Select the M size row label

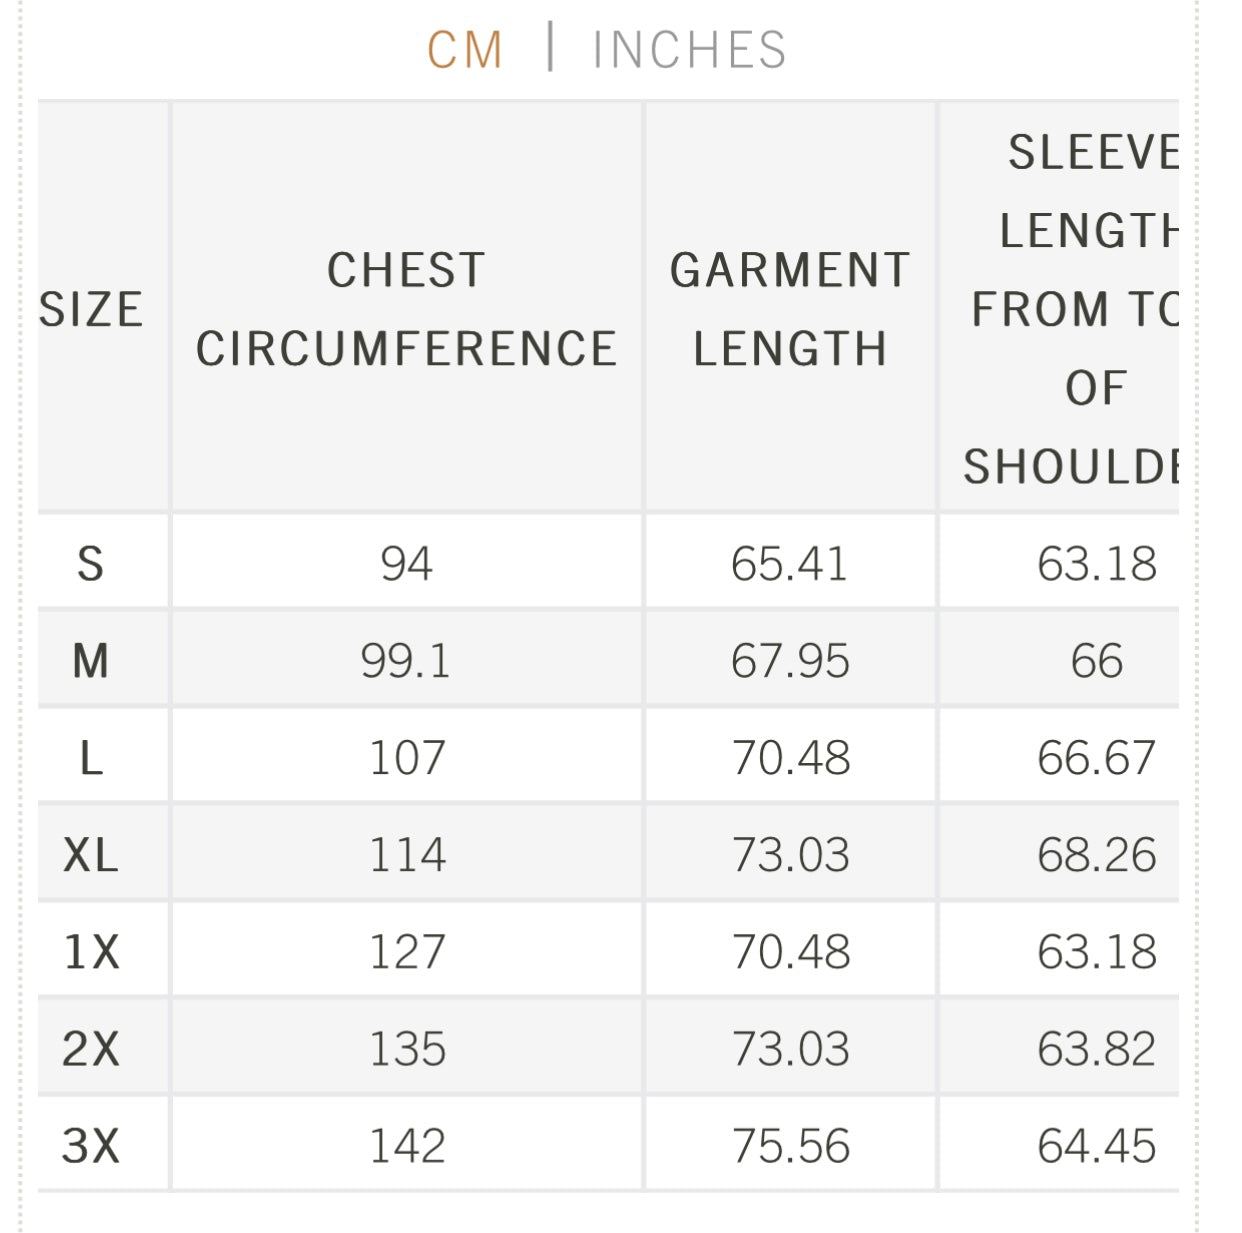[x=91, y=660]
